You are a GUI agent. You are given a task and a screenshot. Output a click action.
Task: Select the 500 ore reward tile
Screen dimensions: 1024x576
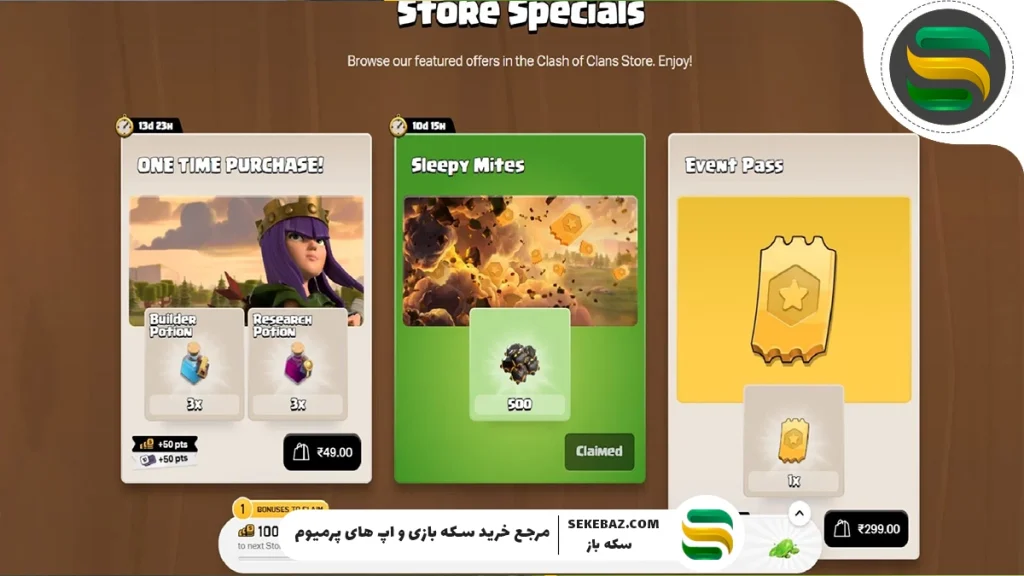(x=520, y=364)
